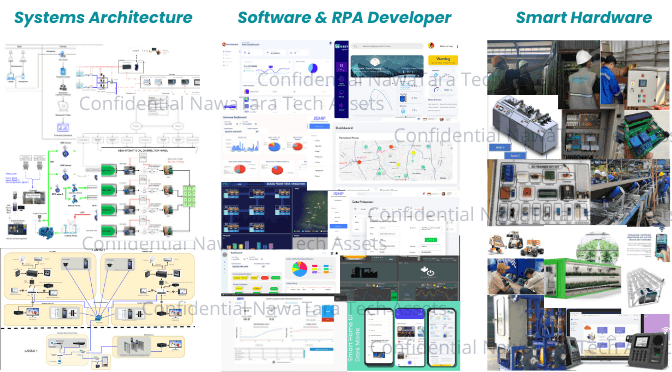Open the dashboard with multicolor pie chart

280,272
